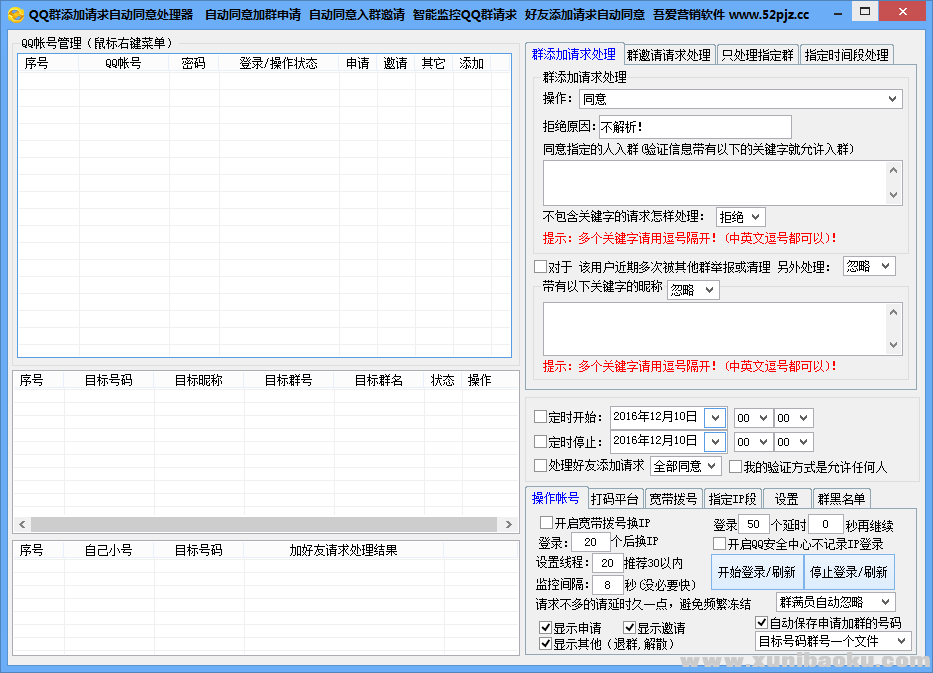
Task: Enable 开启宽带拨号换IP checkbox
Action: [546, 522]
